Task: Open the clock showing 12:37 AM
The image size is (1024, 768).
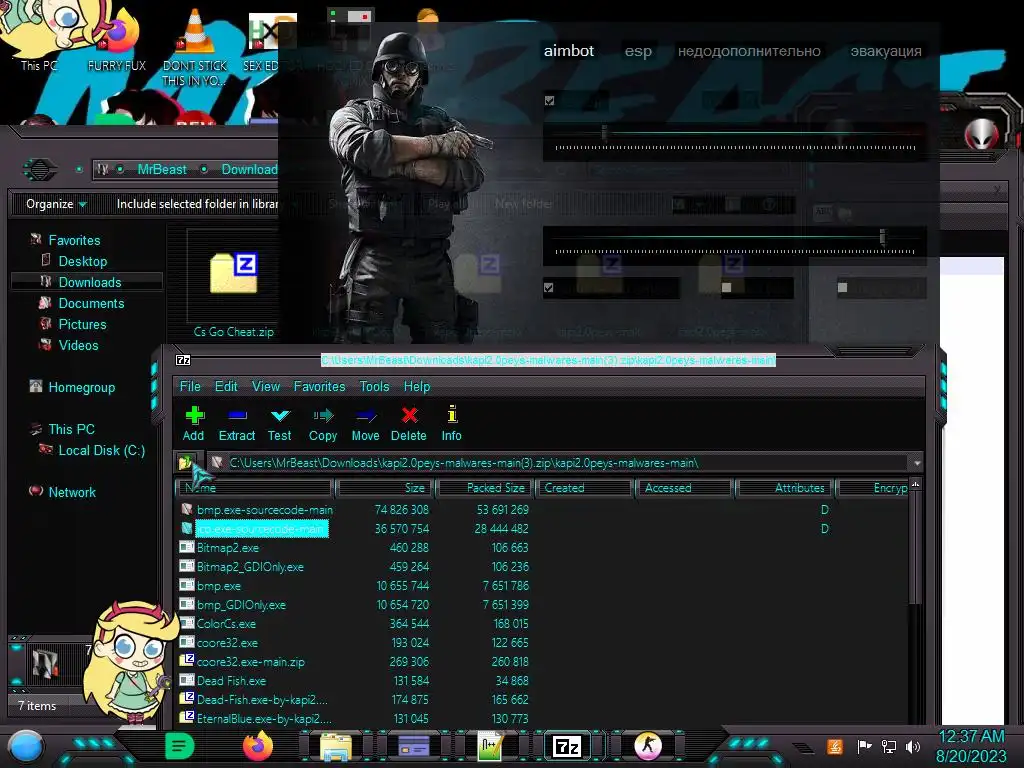Action: [971, 746]
